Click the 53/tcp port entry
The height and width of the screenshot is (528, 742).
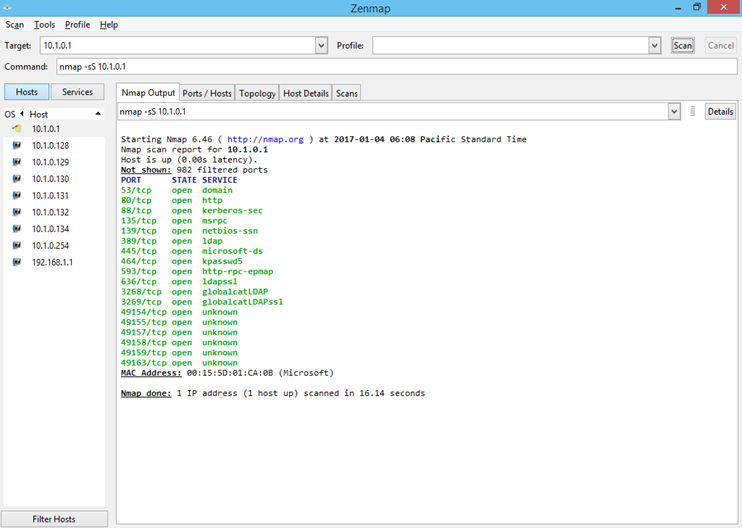[x=136, y=190]
